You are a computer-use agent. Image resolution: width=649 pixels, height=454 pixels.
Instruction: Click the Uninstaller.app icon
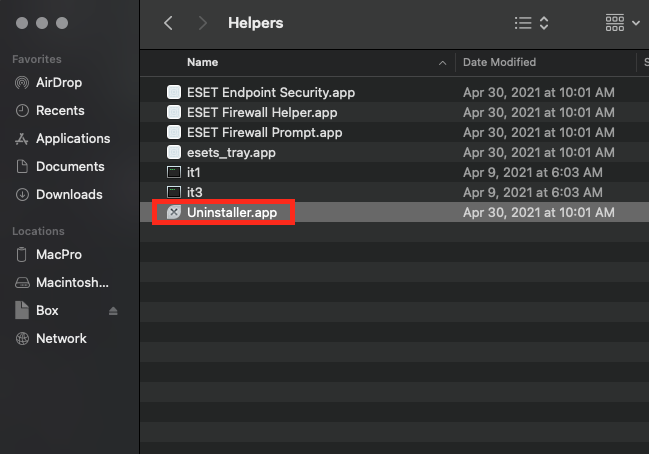pyautogui.click(x=174, y=212)
